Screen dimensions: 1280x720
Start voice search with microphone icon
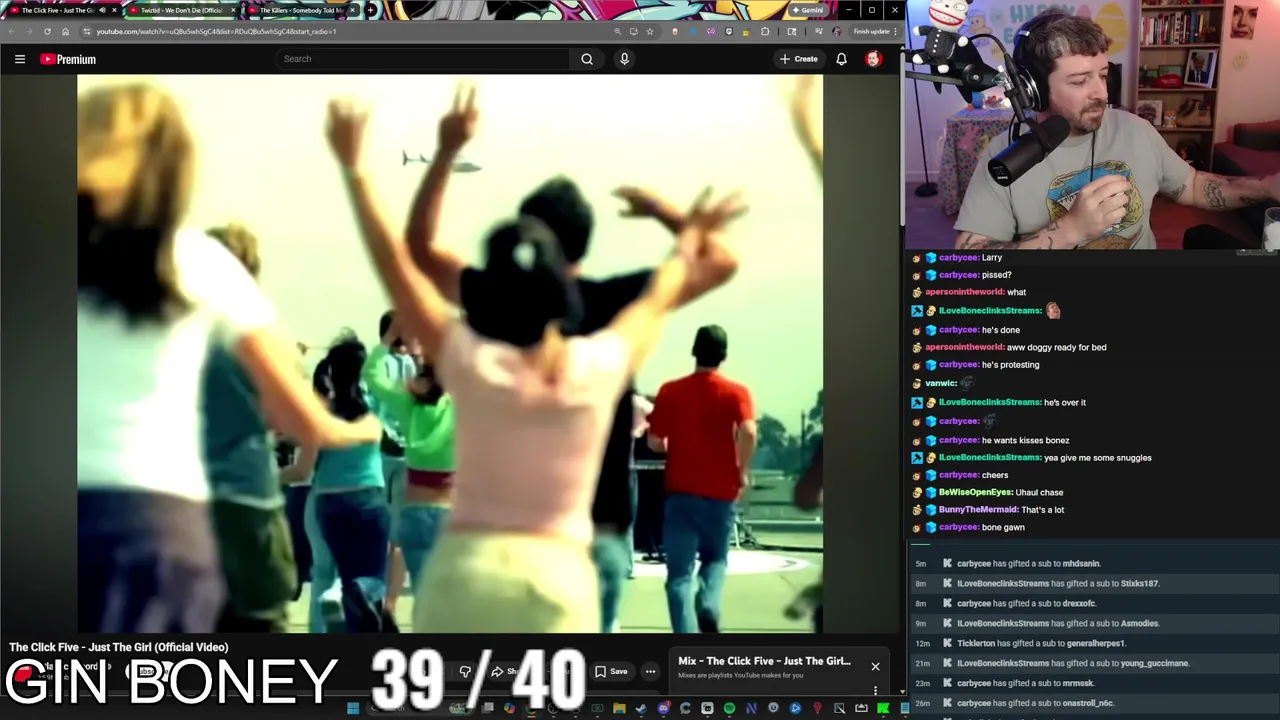coord(624,59)
